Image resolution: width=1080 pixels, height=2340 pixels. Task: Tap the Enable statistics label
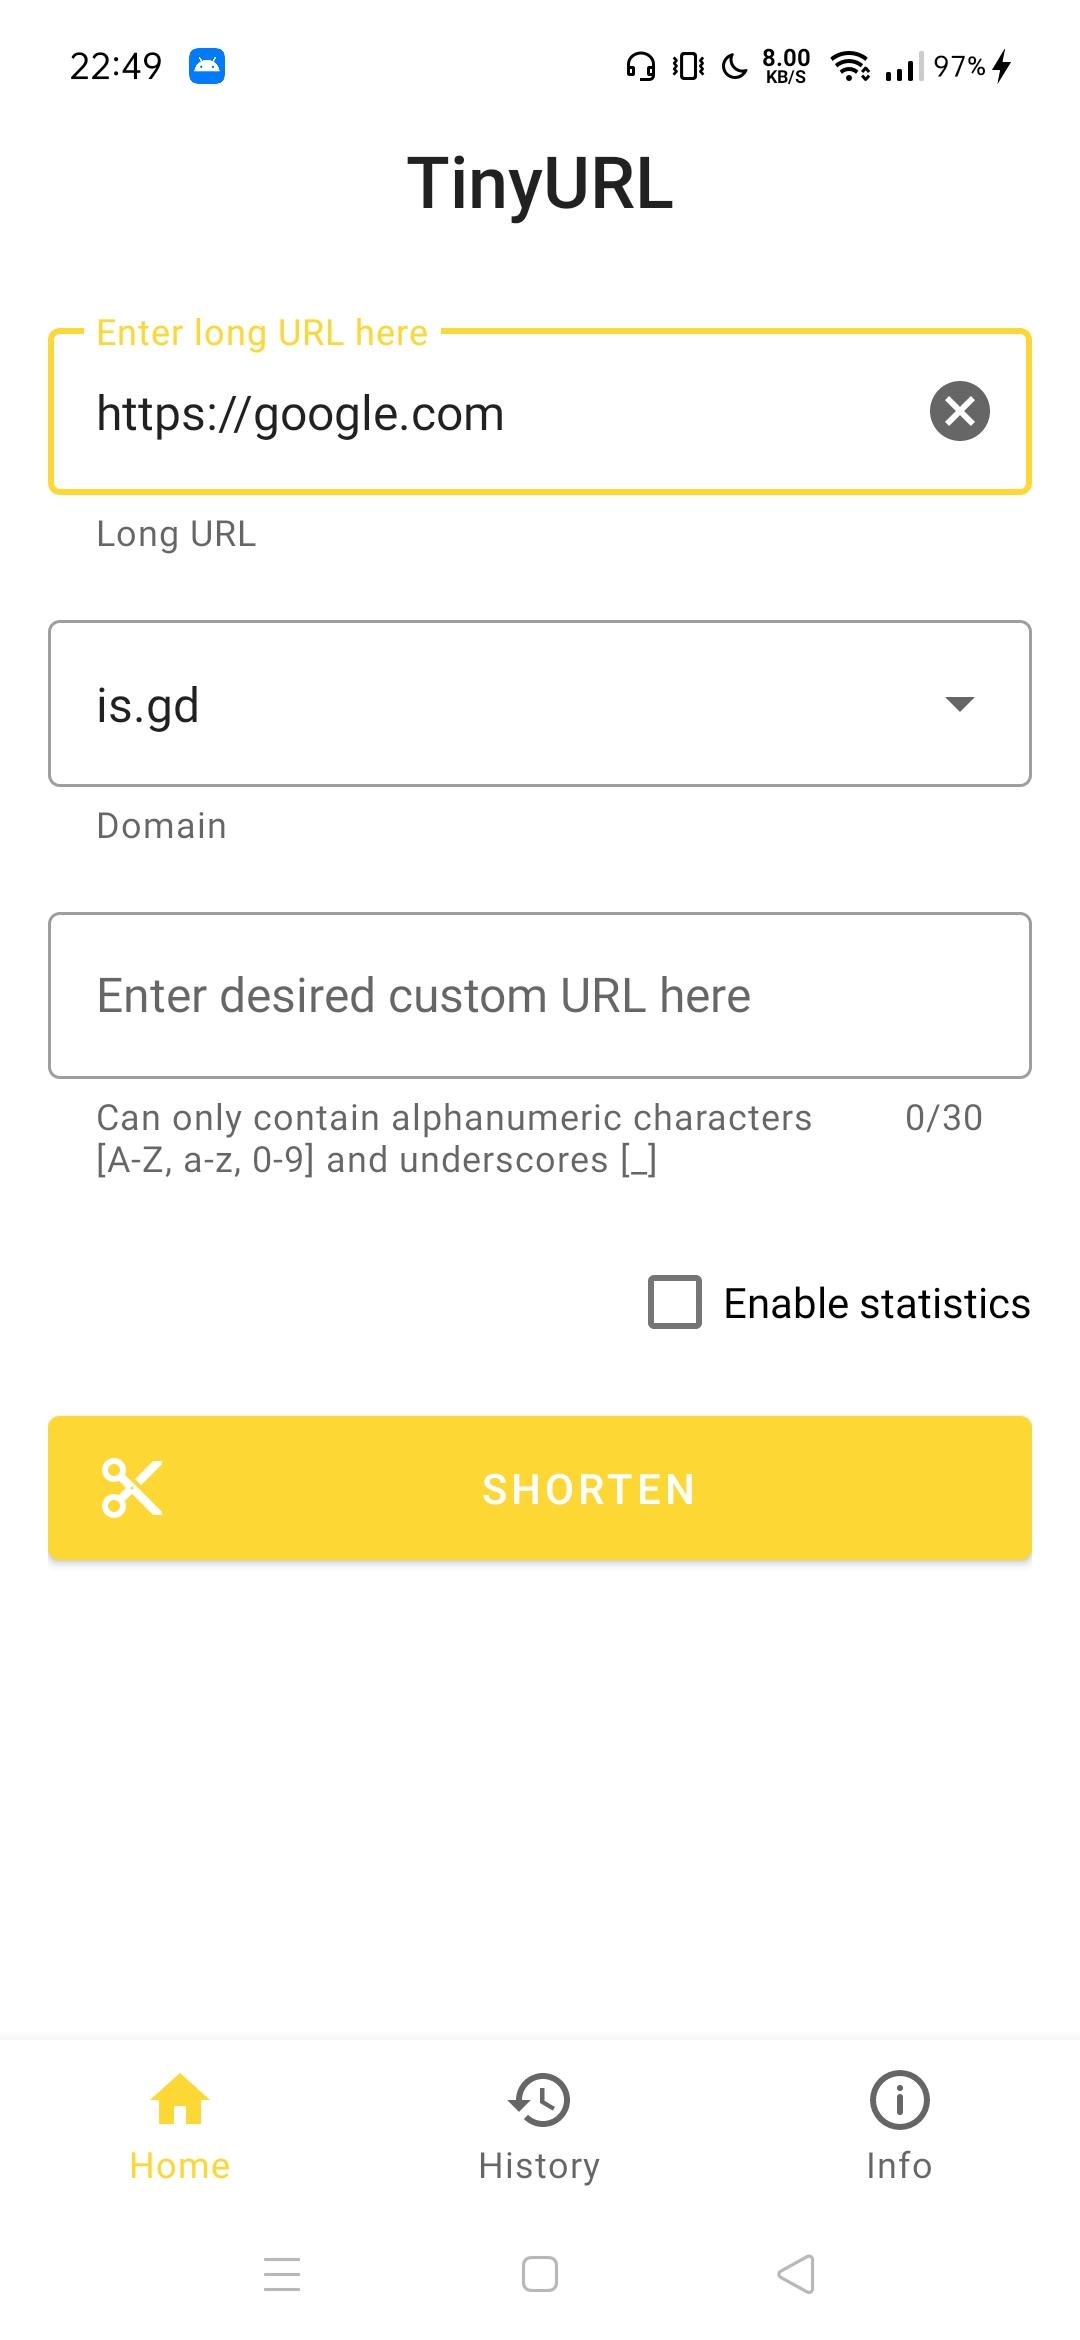[x=877, y=1303]
